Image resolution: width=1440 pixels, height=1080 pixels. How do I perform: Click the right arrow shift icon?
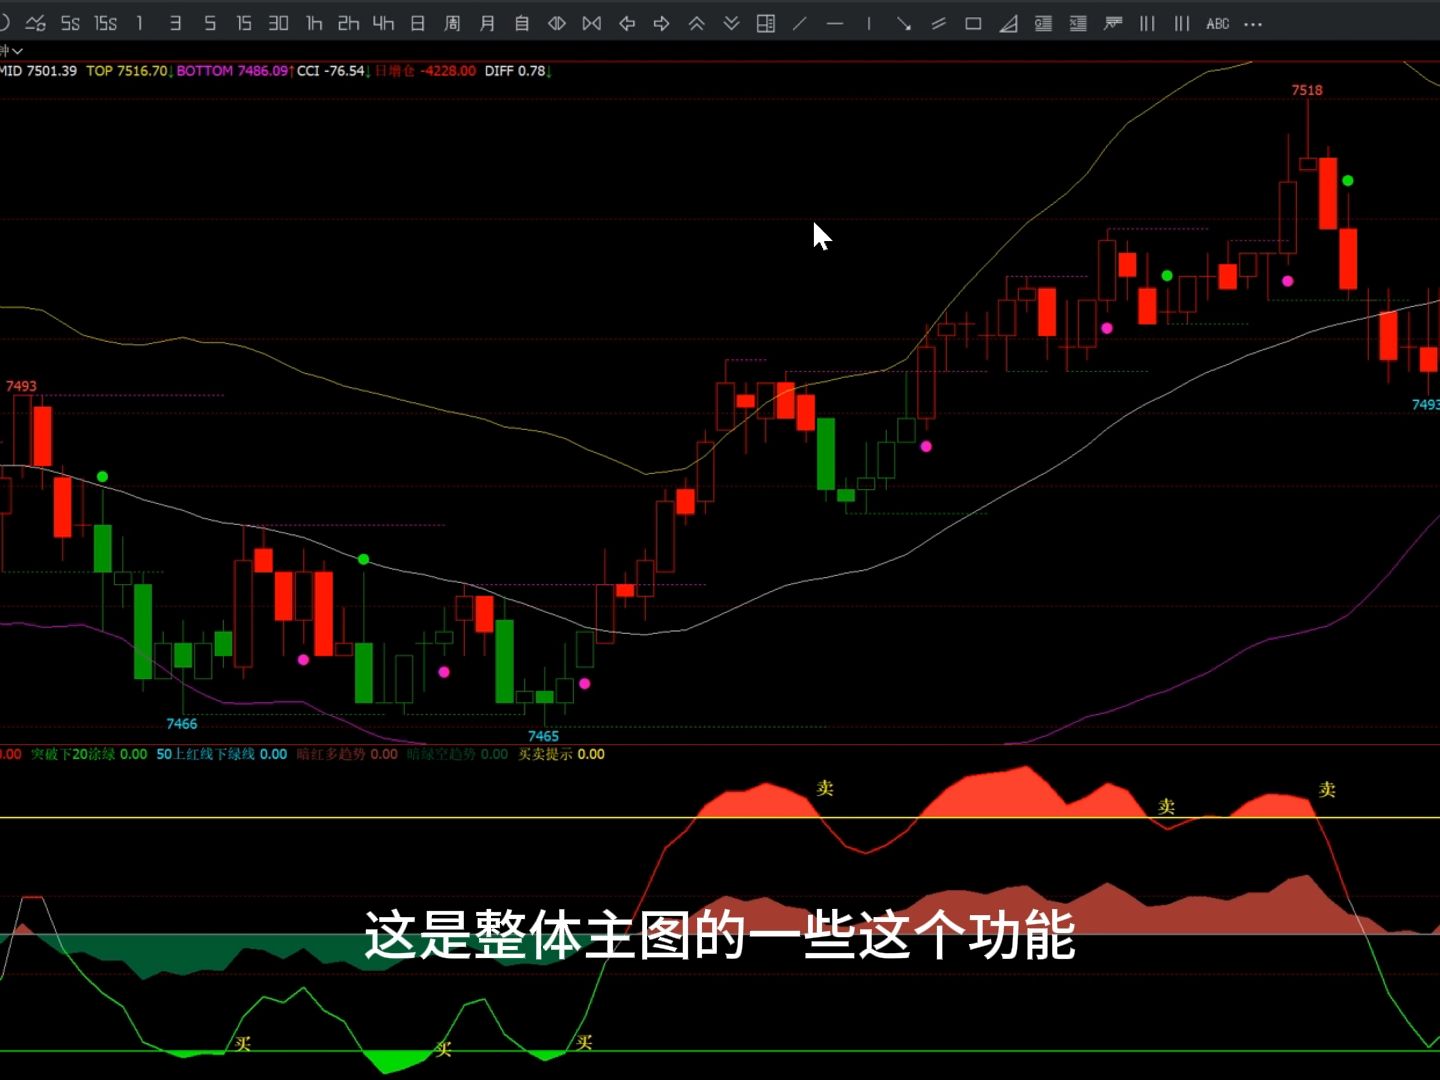[661, 23]
